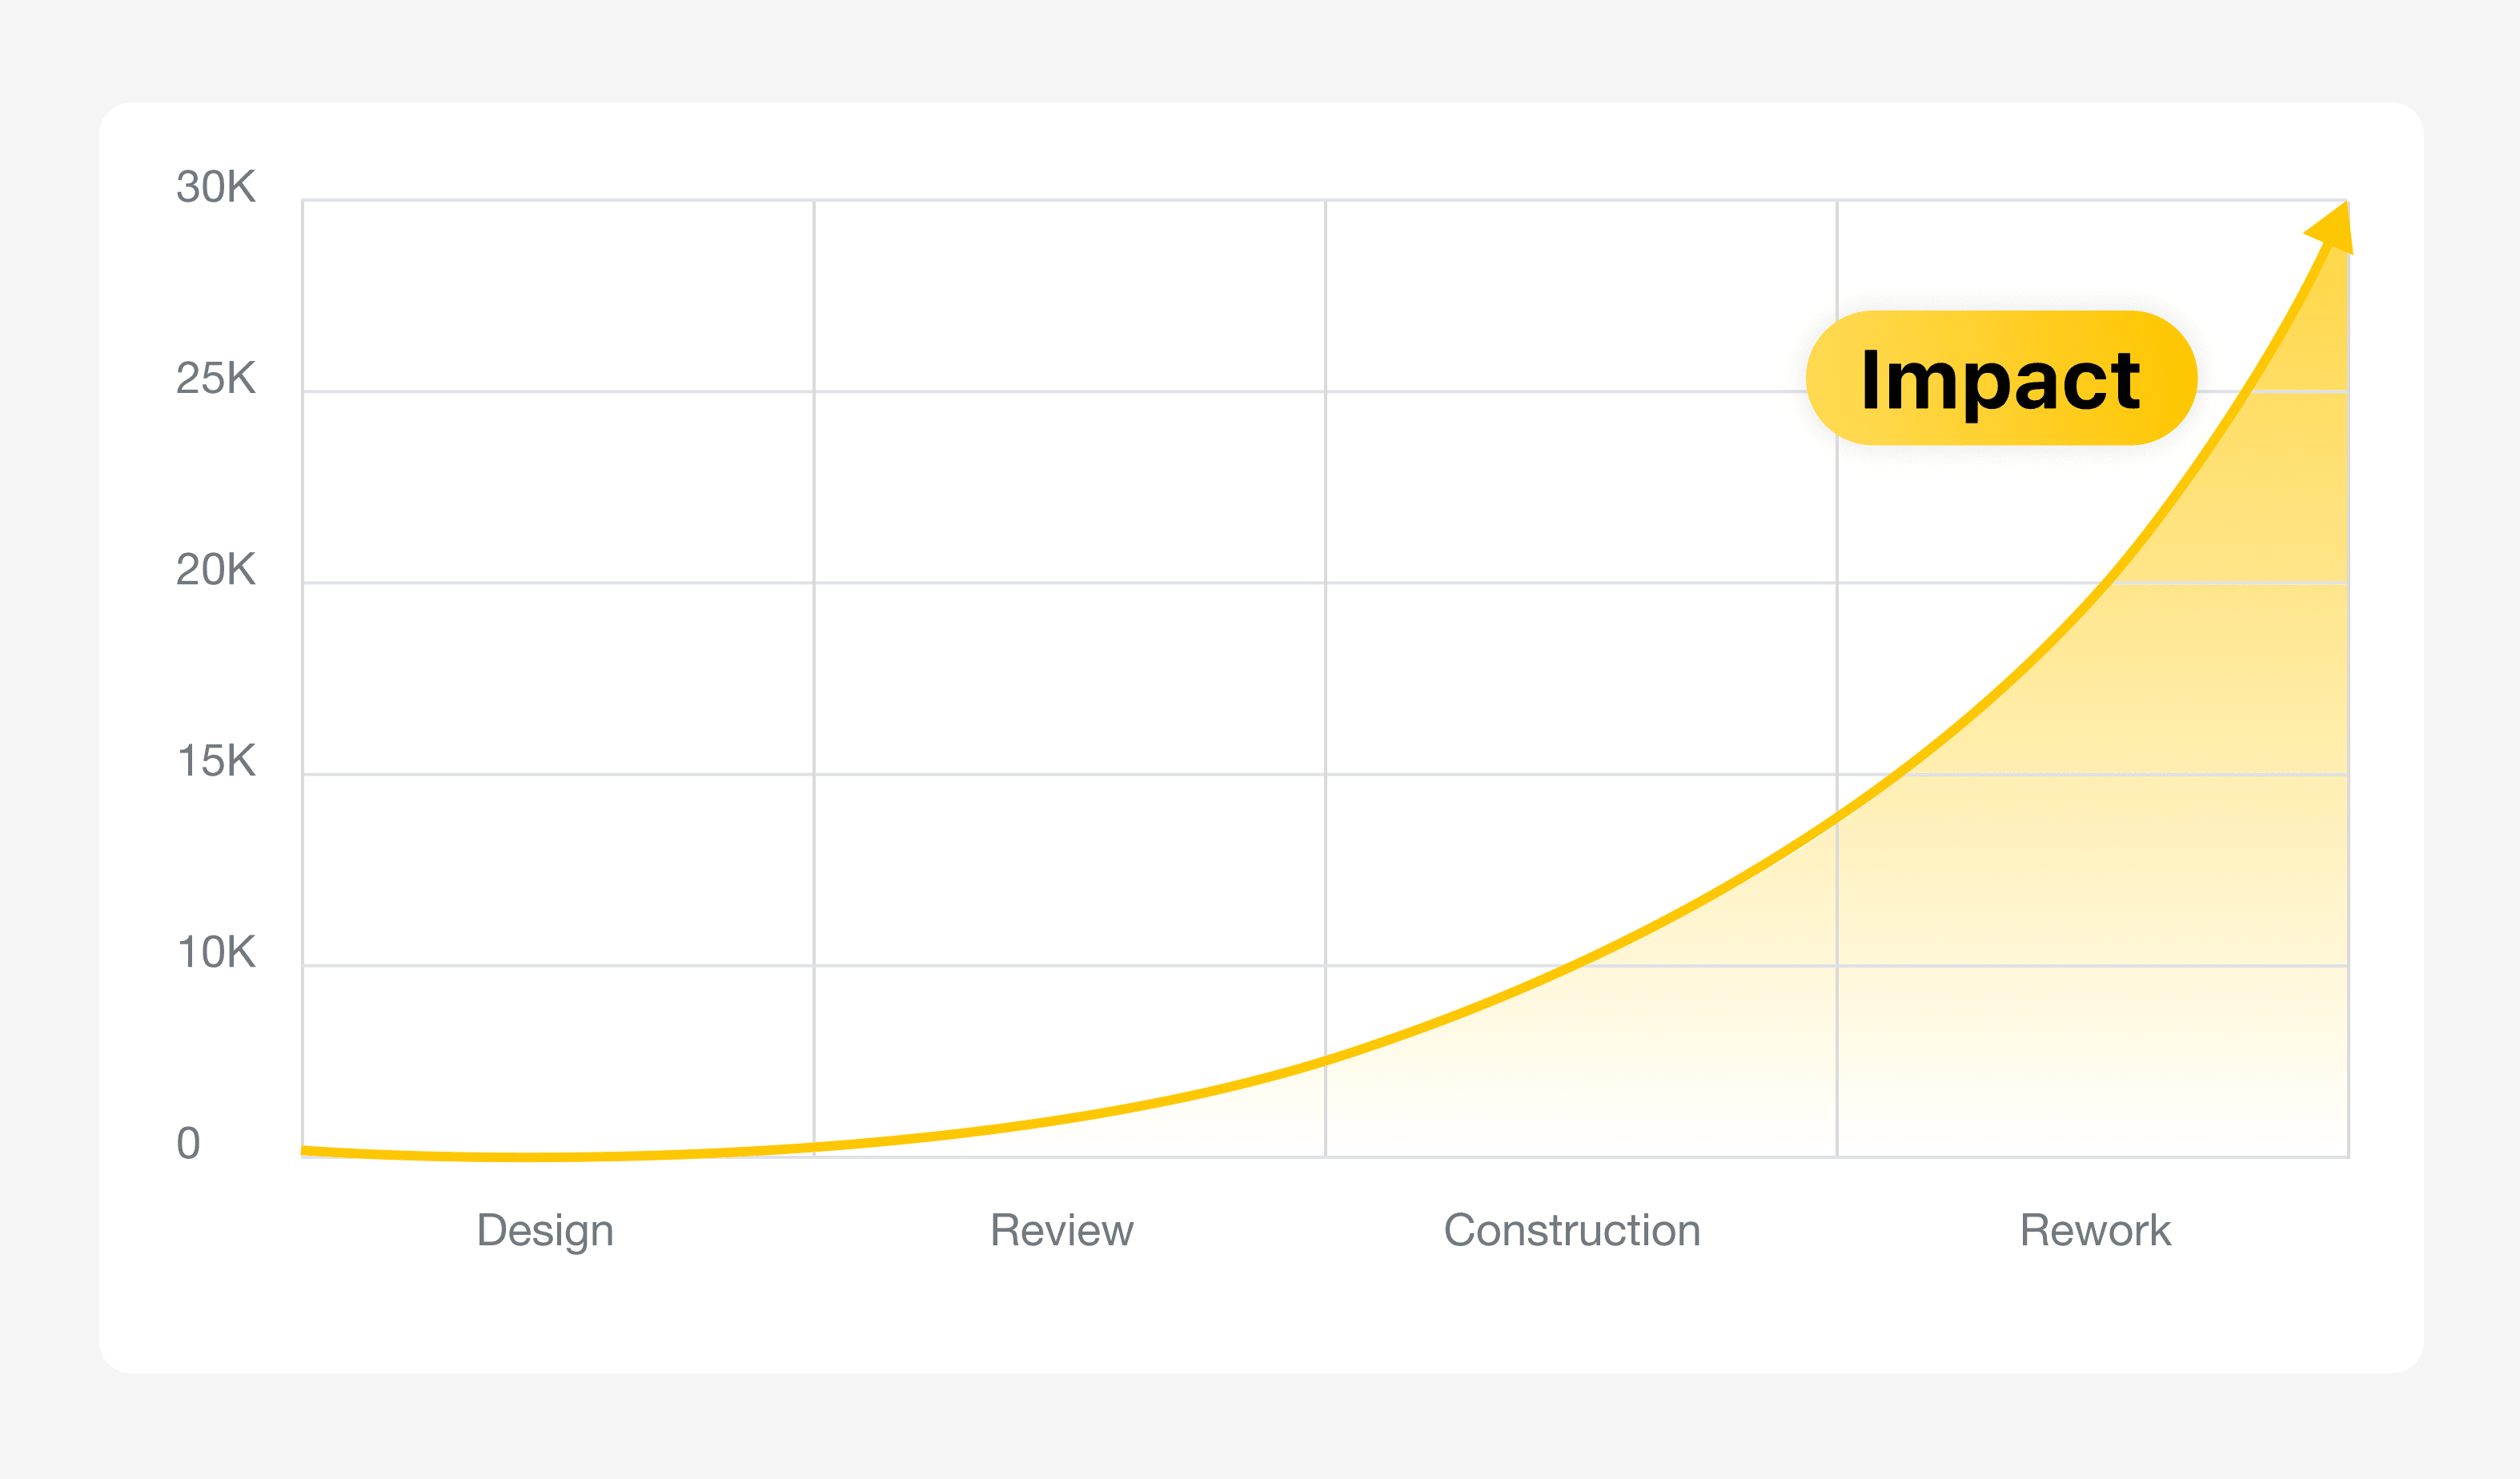This screenshot has height=1479, width=2520.
Task: Click the yellow Impact label badge
Action: pos(2001,378)
